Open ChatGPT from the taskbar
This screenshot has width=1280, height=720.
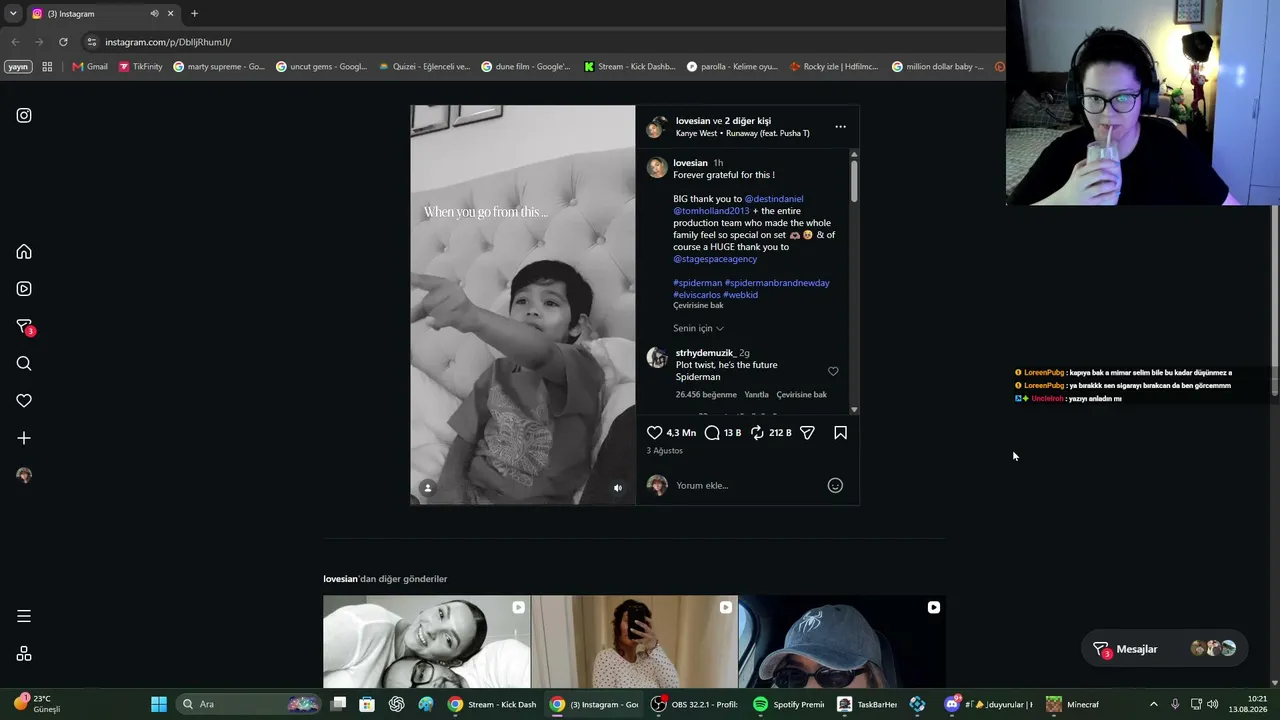point(397,704)
